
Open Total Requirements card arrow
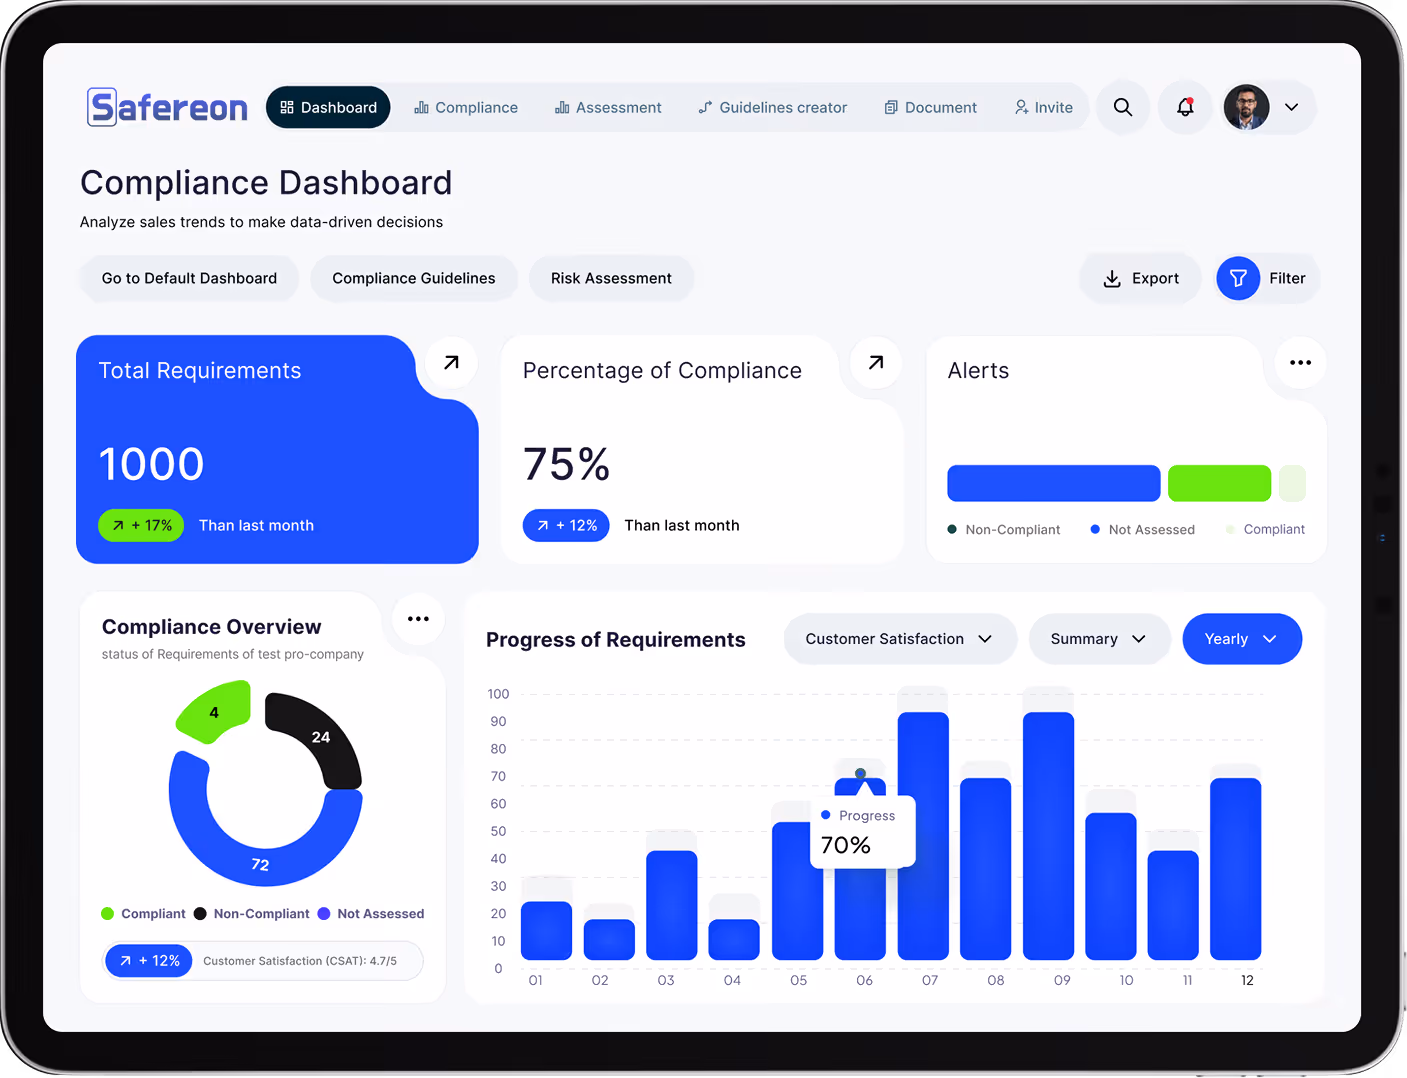(451, 362)
